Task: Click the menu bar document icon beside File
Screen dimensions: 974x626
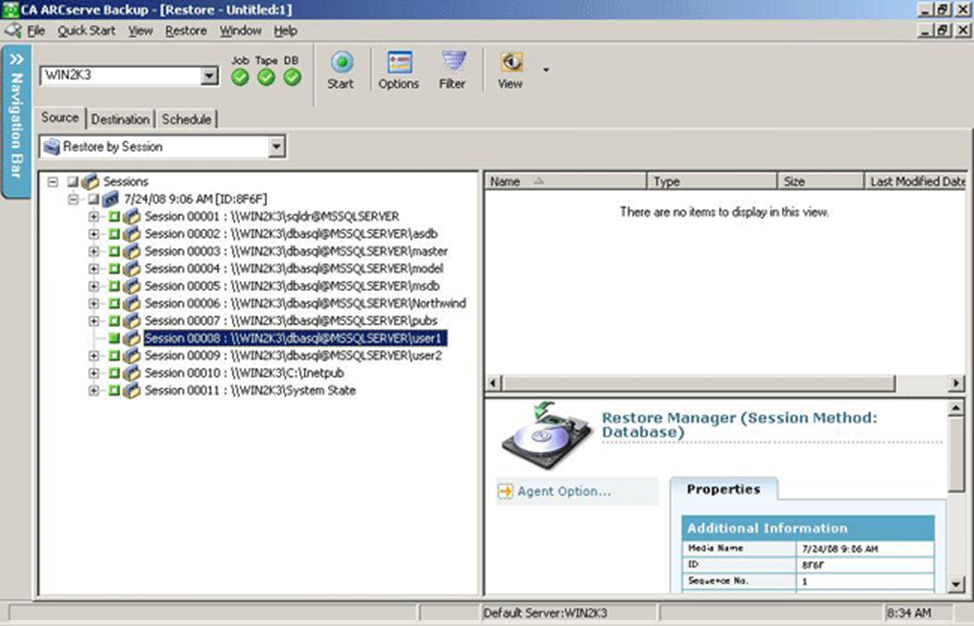Action: pyautogui.click(x=13, y=30)
